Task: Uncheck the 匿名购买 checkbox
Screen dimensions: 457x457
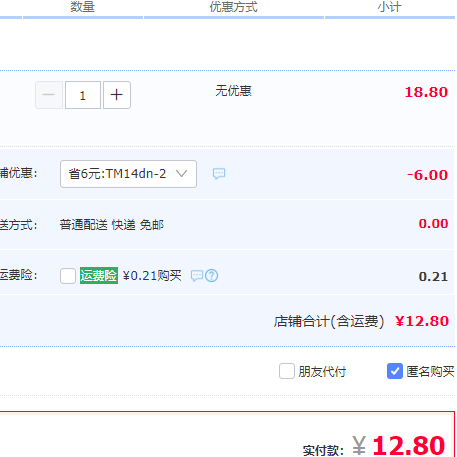Action: point(395,371)
